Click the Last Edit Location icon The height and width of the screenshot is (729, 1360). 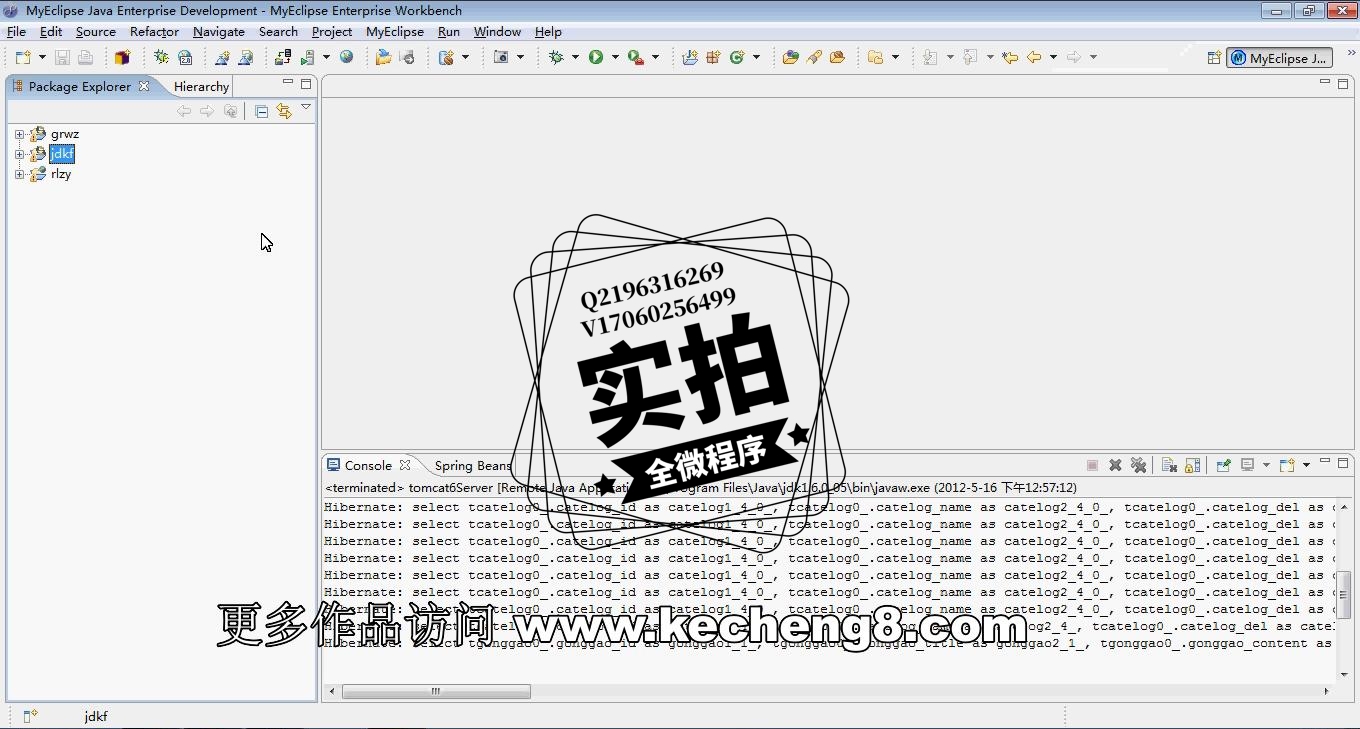[1010, 58]
